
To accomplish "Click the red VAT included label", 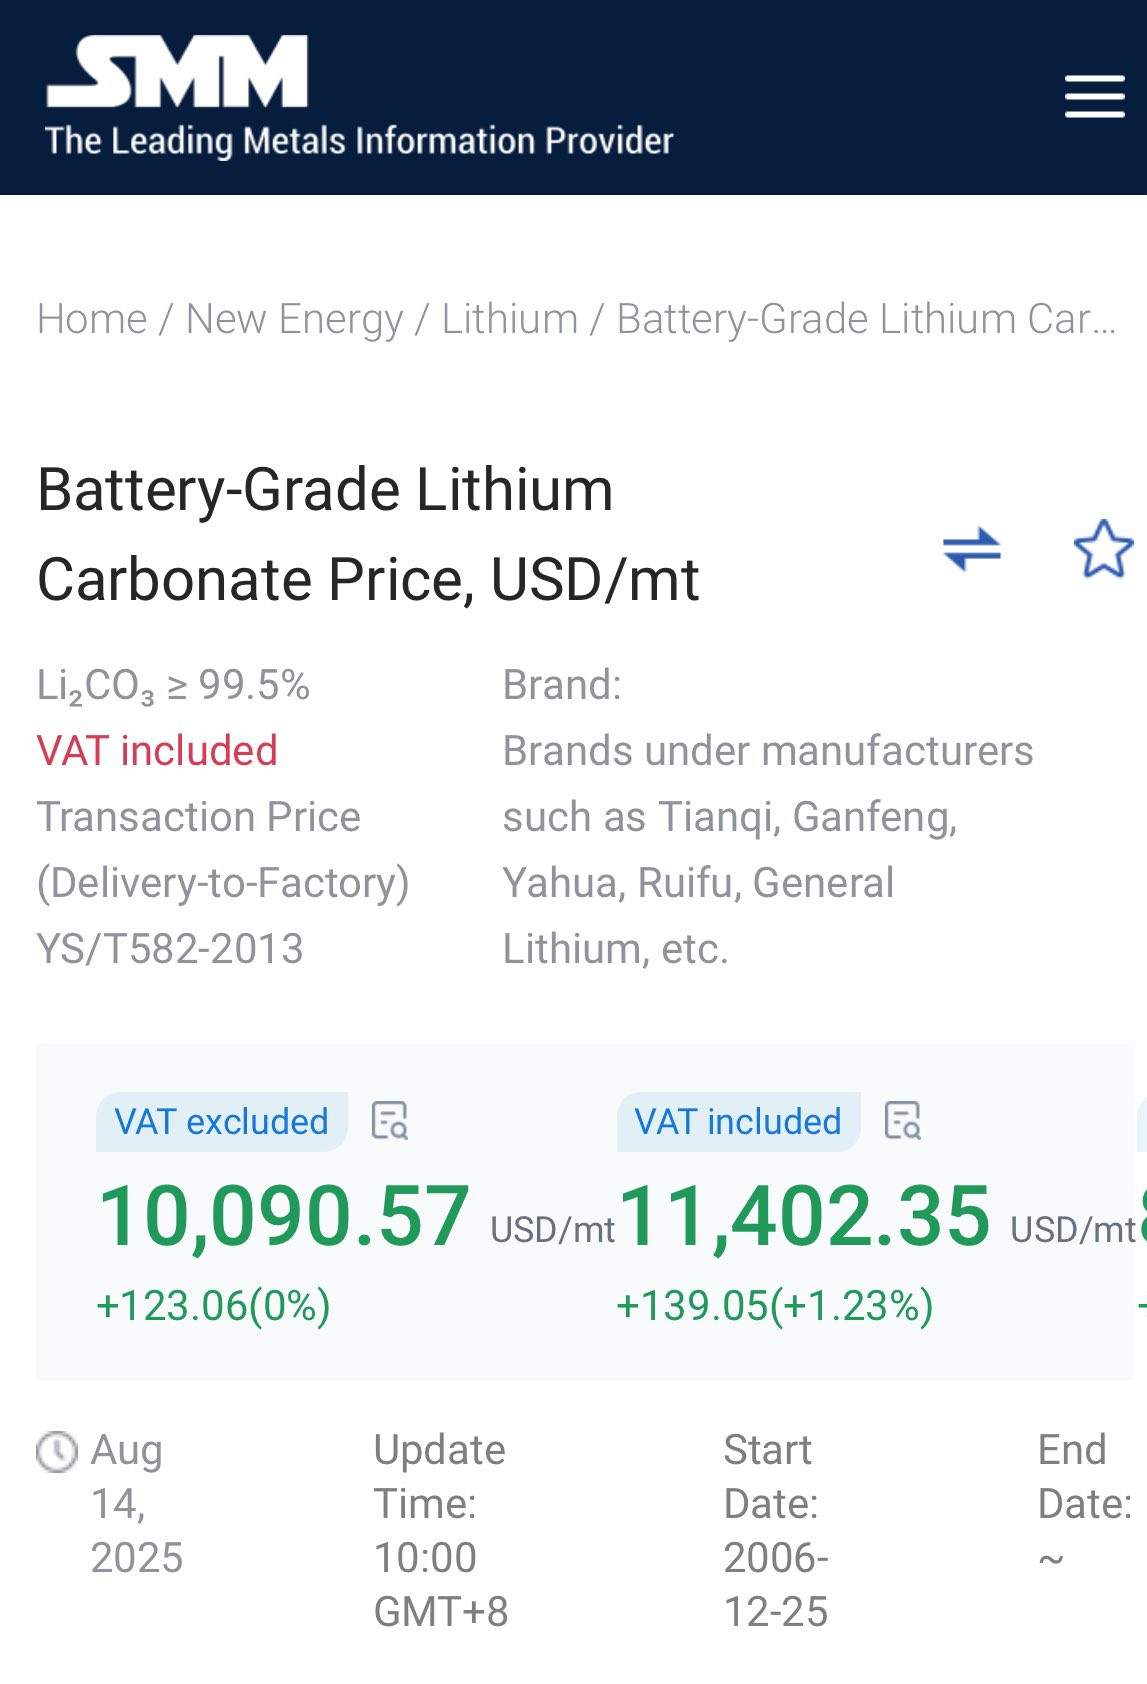I will pos(157,751).
